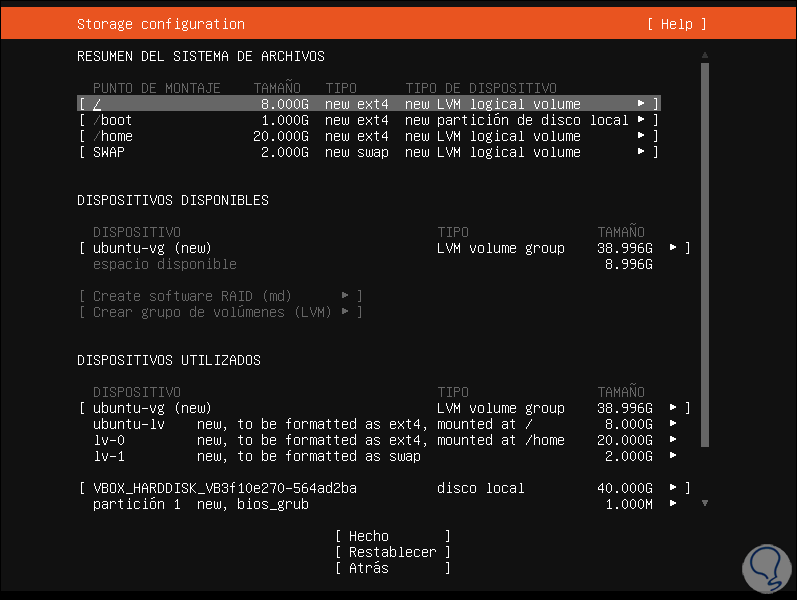797x600 pixels.
Task: Open arrow menu for used ubuntu-vg group
Action: [x=673, y=408]
